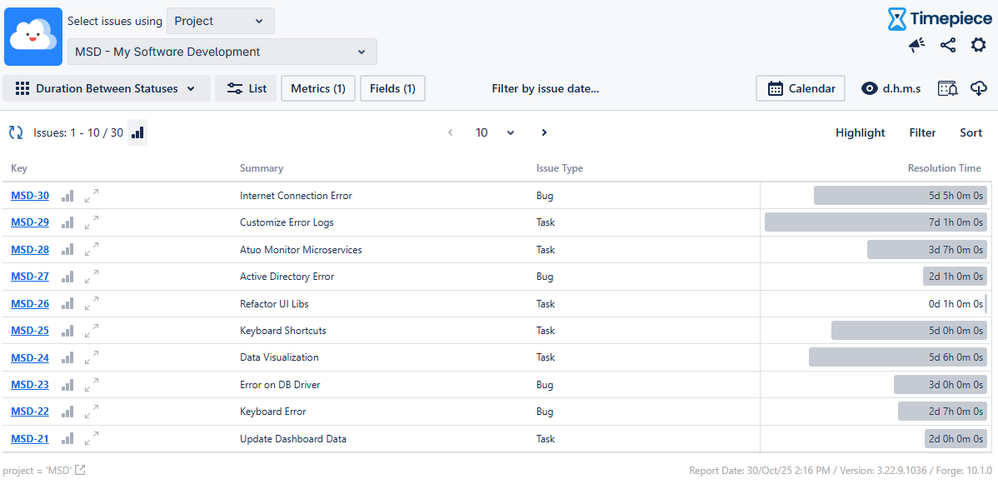Screen dimensions: 998x484
Task: Click the 7d 1h 0m 0s duration bar
Action: point(876,223)
